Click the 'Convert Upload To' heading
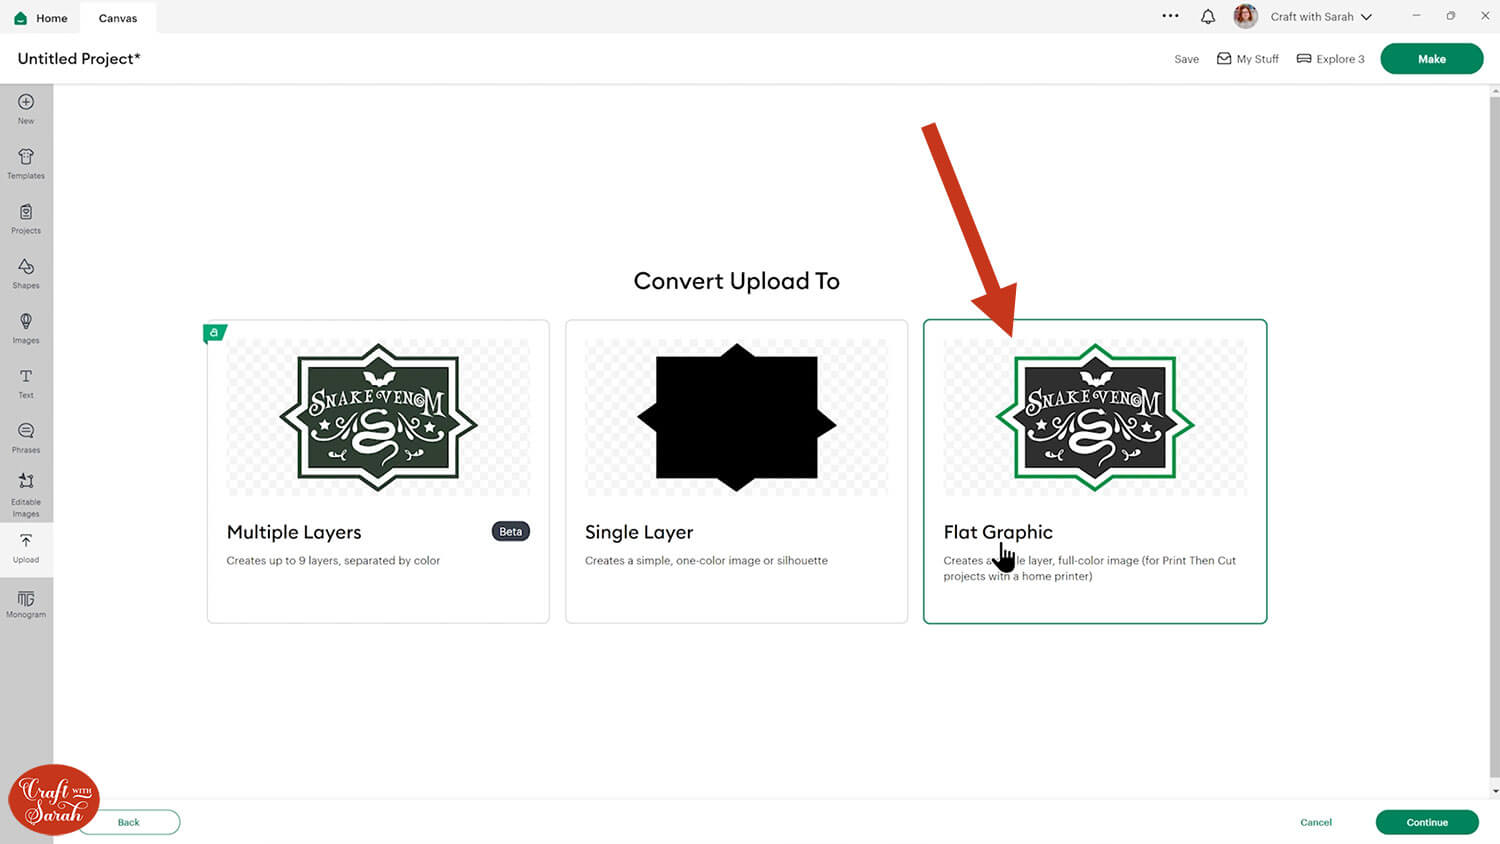Image resolution: width=1500 pixels, height=844 pixels. pos(736,281)
